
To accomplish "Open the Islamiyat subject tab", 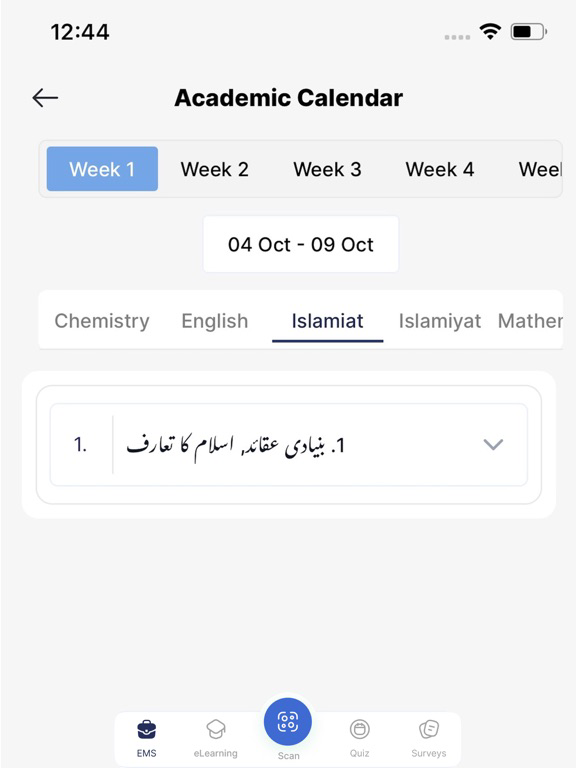I will tap(440, 321).
